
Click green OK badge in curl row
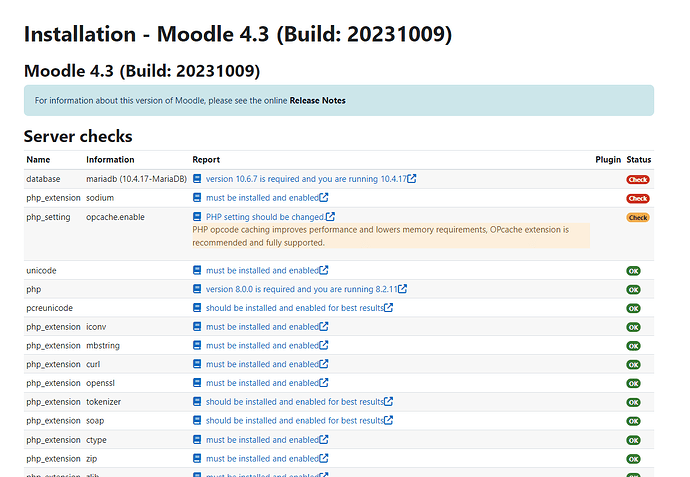coord(633,365)
